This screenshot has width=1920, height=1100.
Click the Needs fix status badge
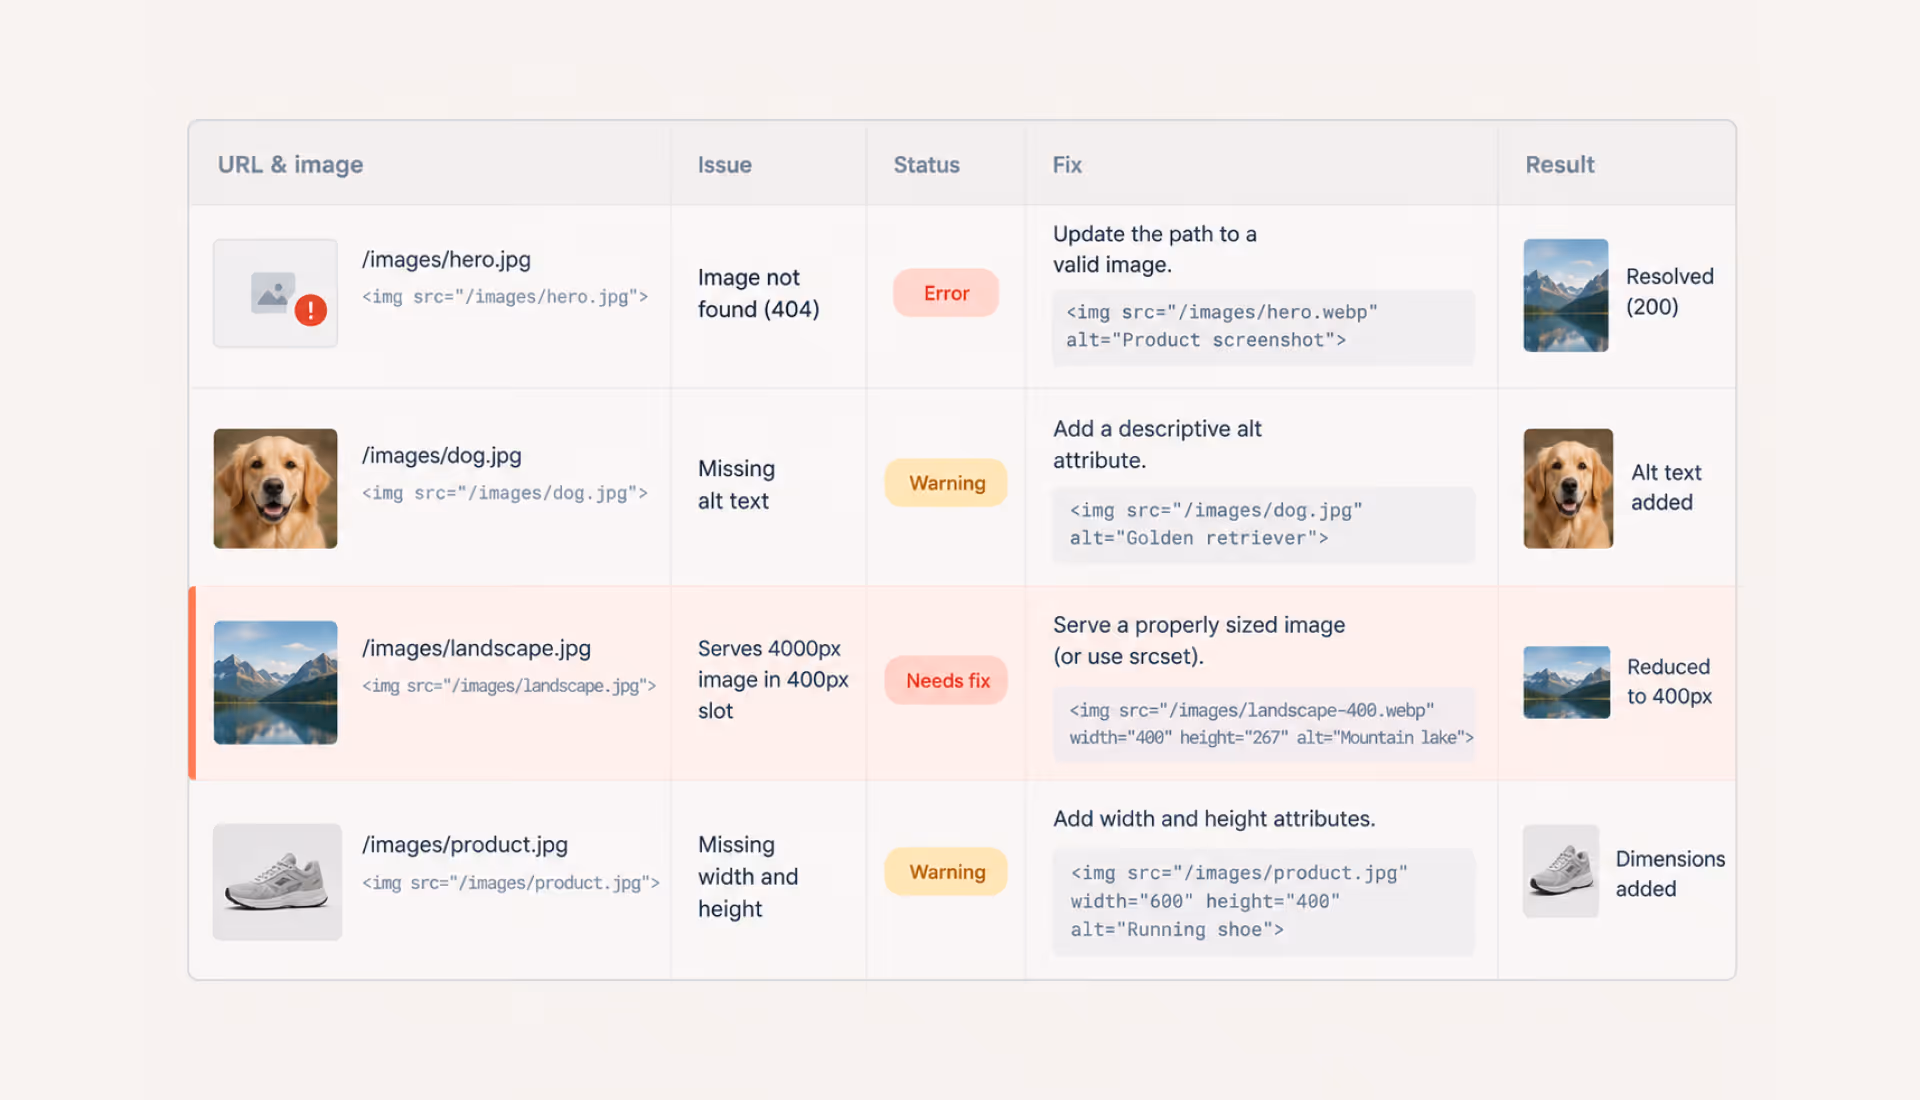tap(946, 680)
